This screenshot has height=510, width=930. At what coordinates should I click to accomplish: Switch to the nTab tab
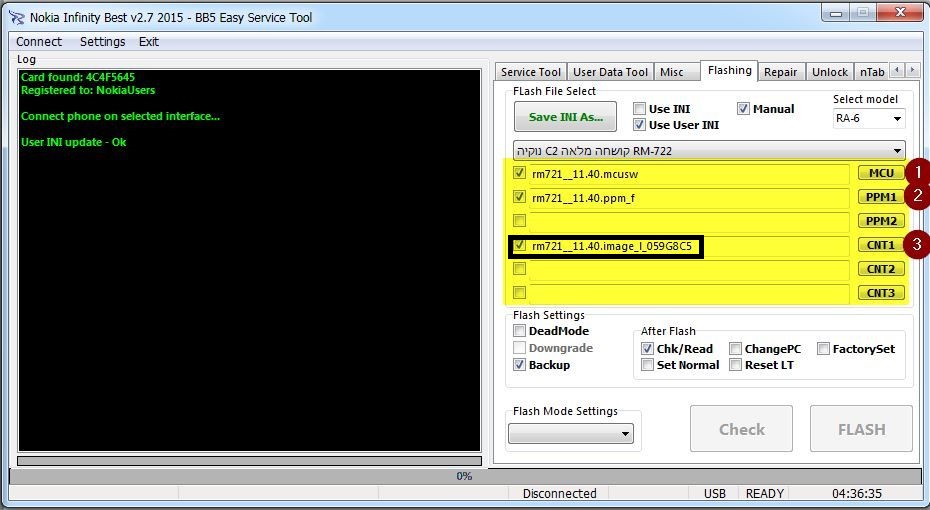pyautogui.click(x=872, y=72)
